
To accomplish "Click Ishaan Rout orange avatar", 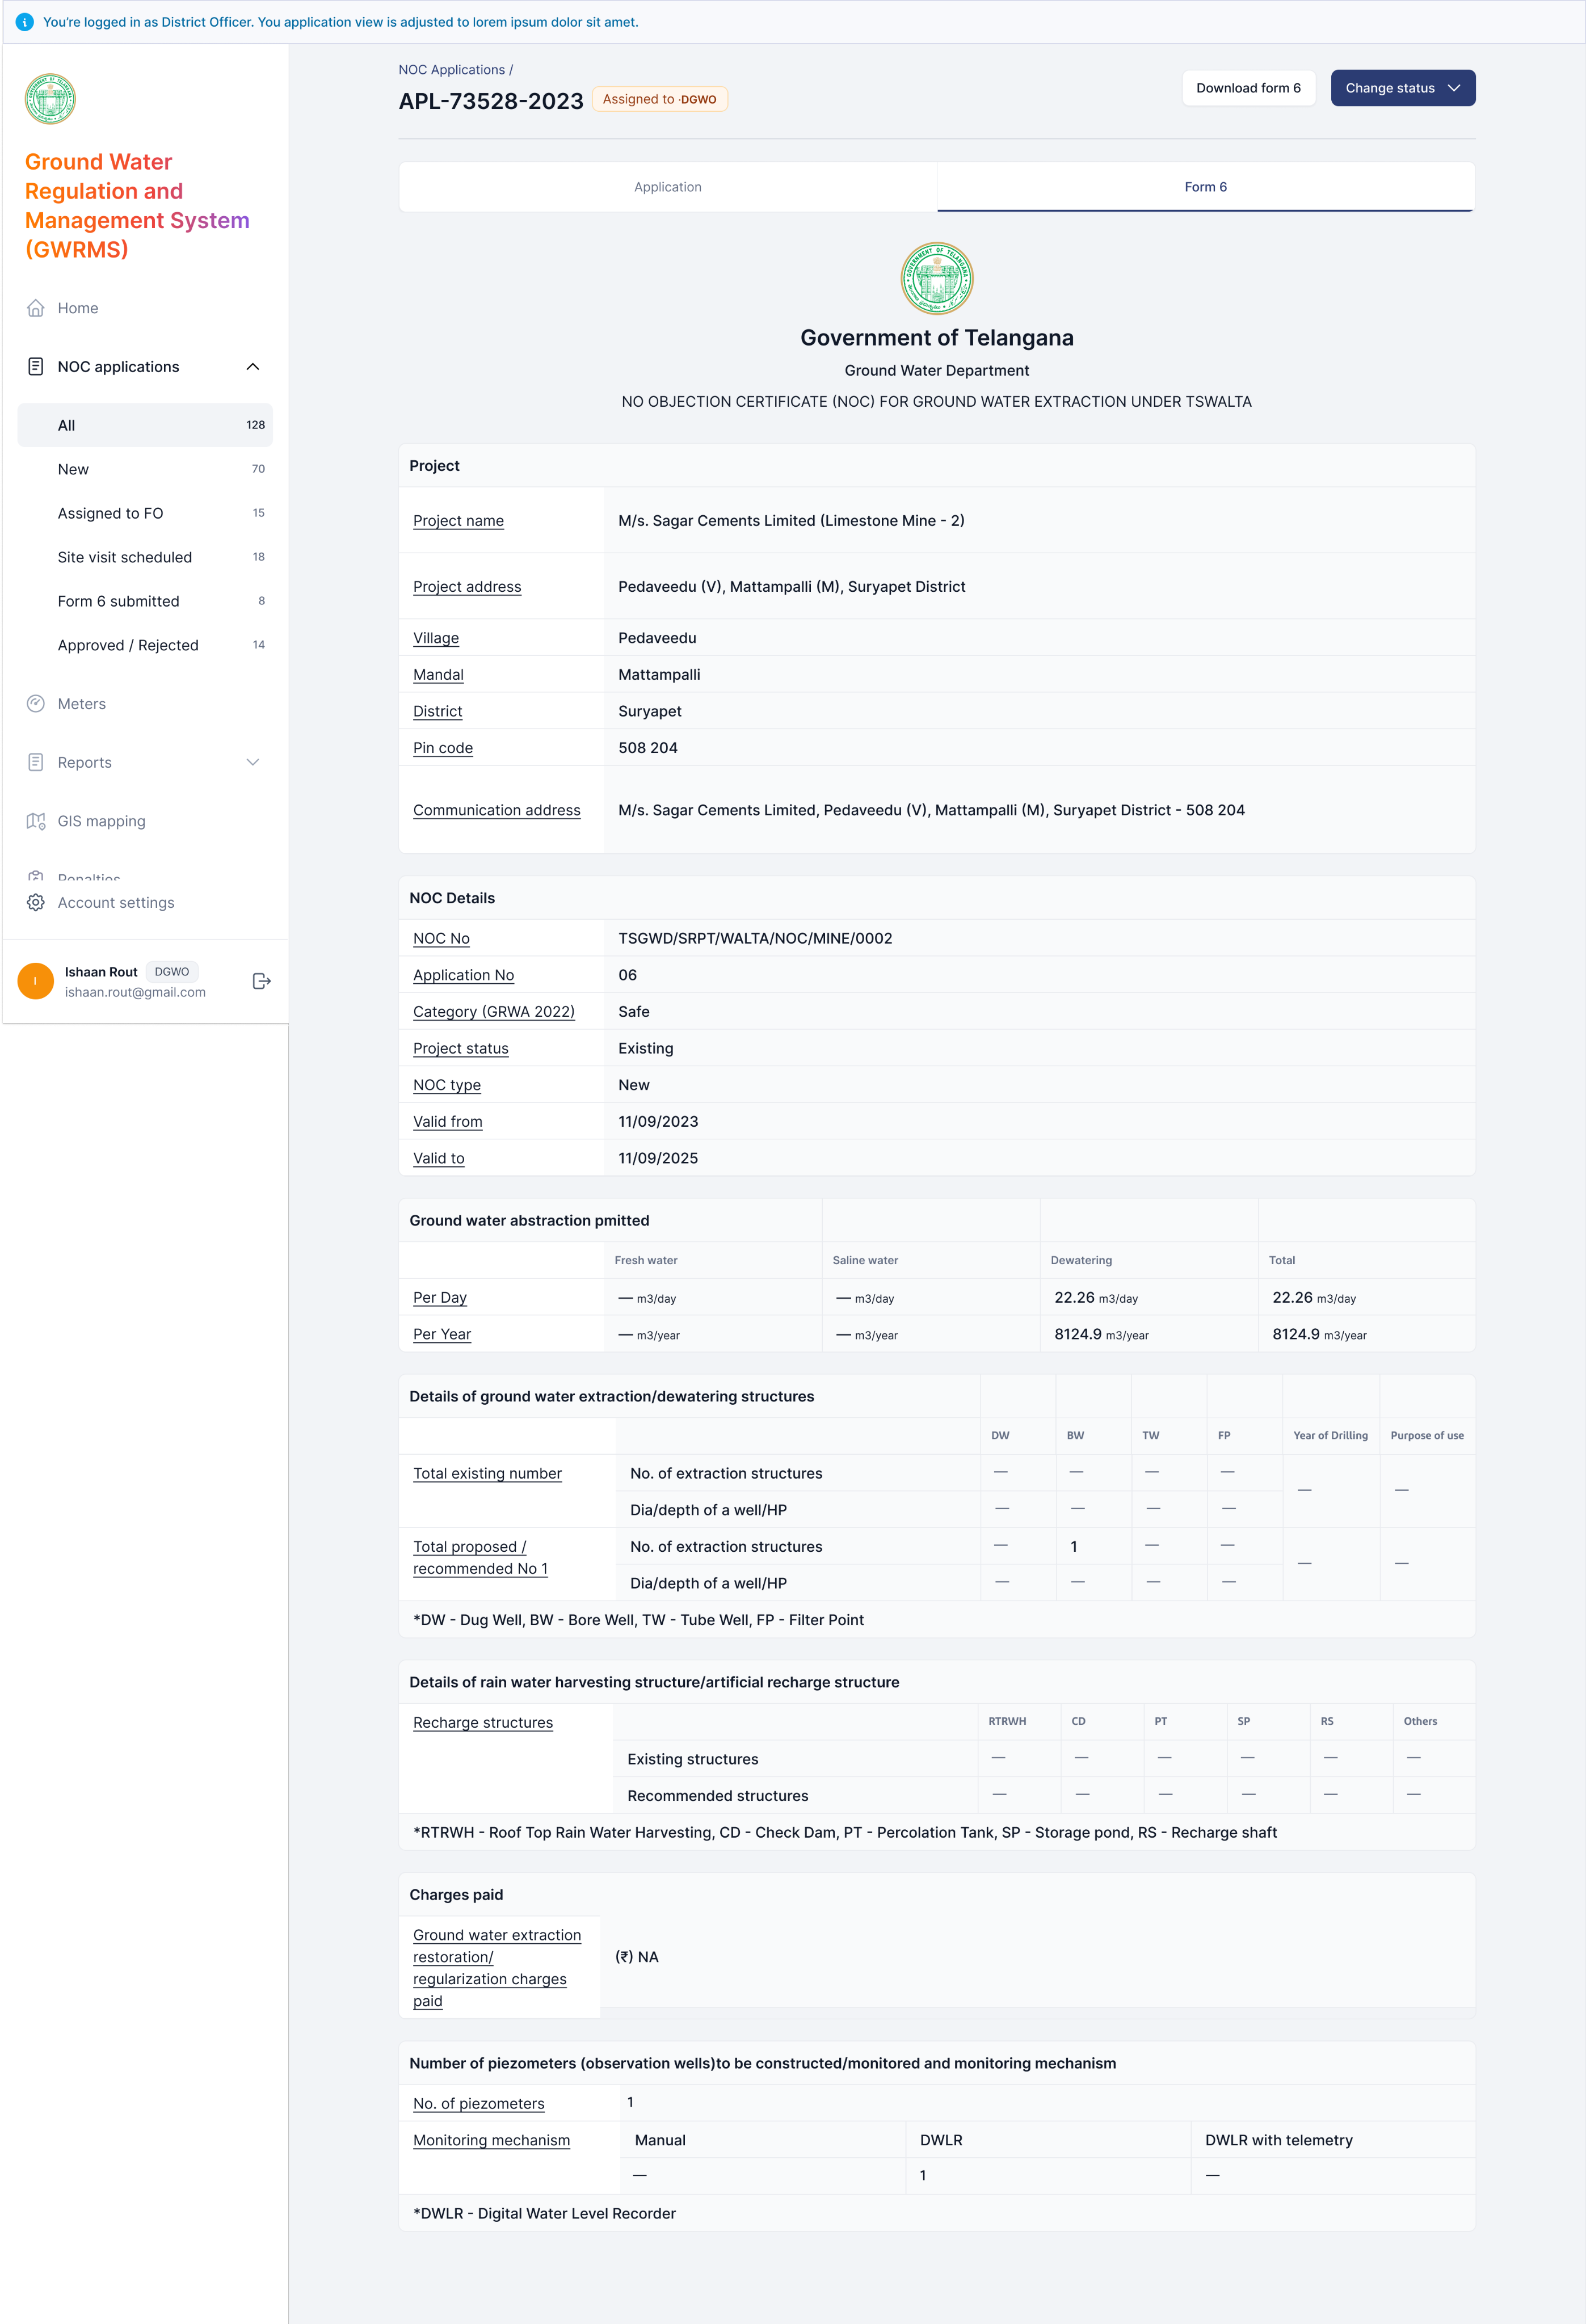I will [x=36, y=981].
